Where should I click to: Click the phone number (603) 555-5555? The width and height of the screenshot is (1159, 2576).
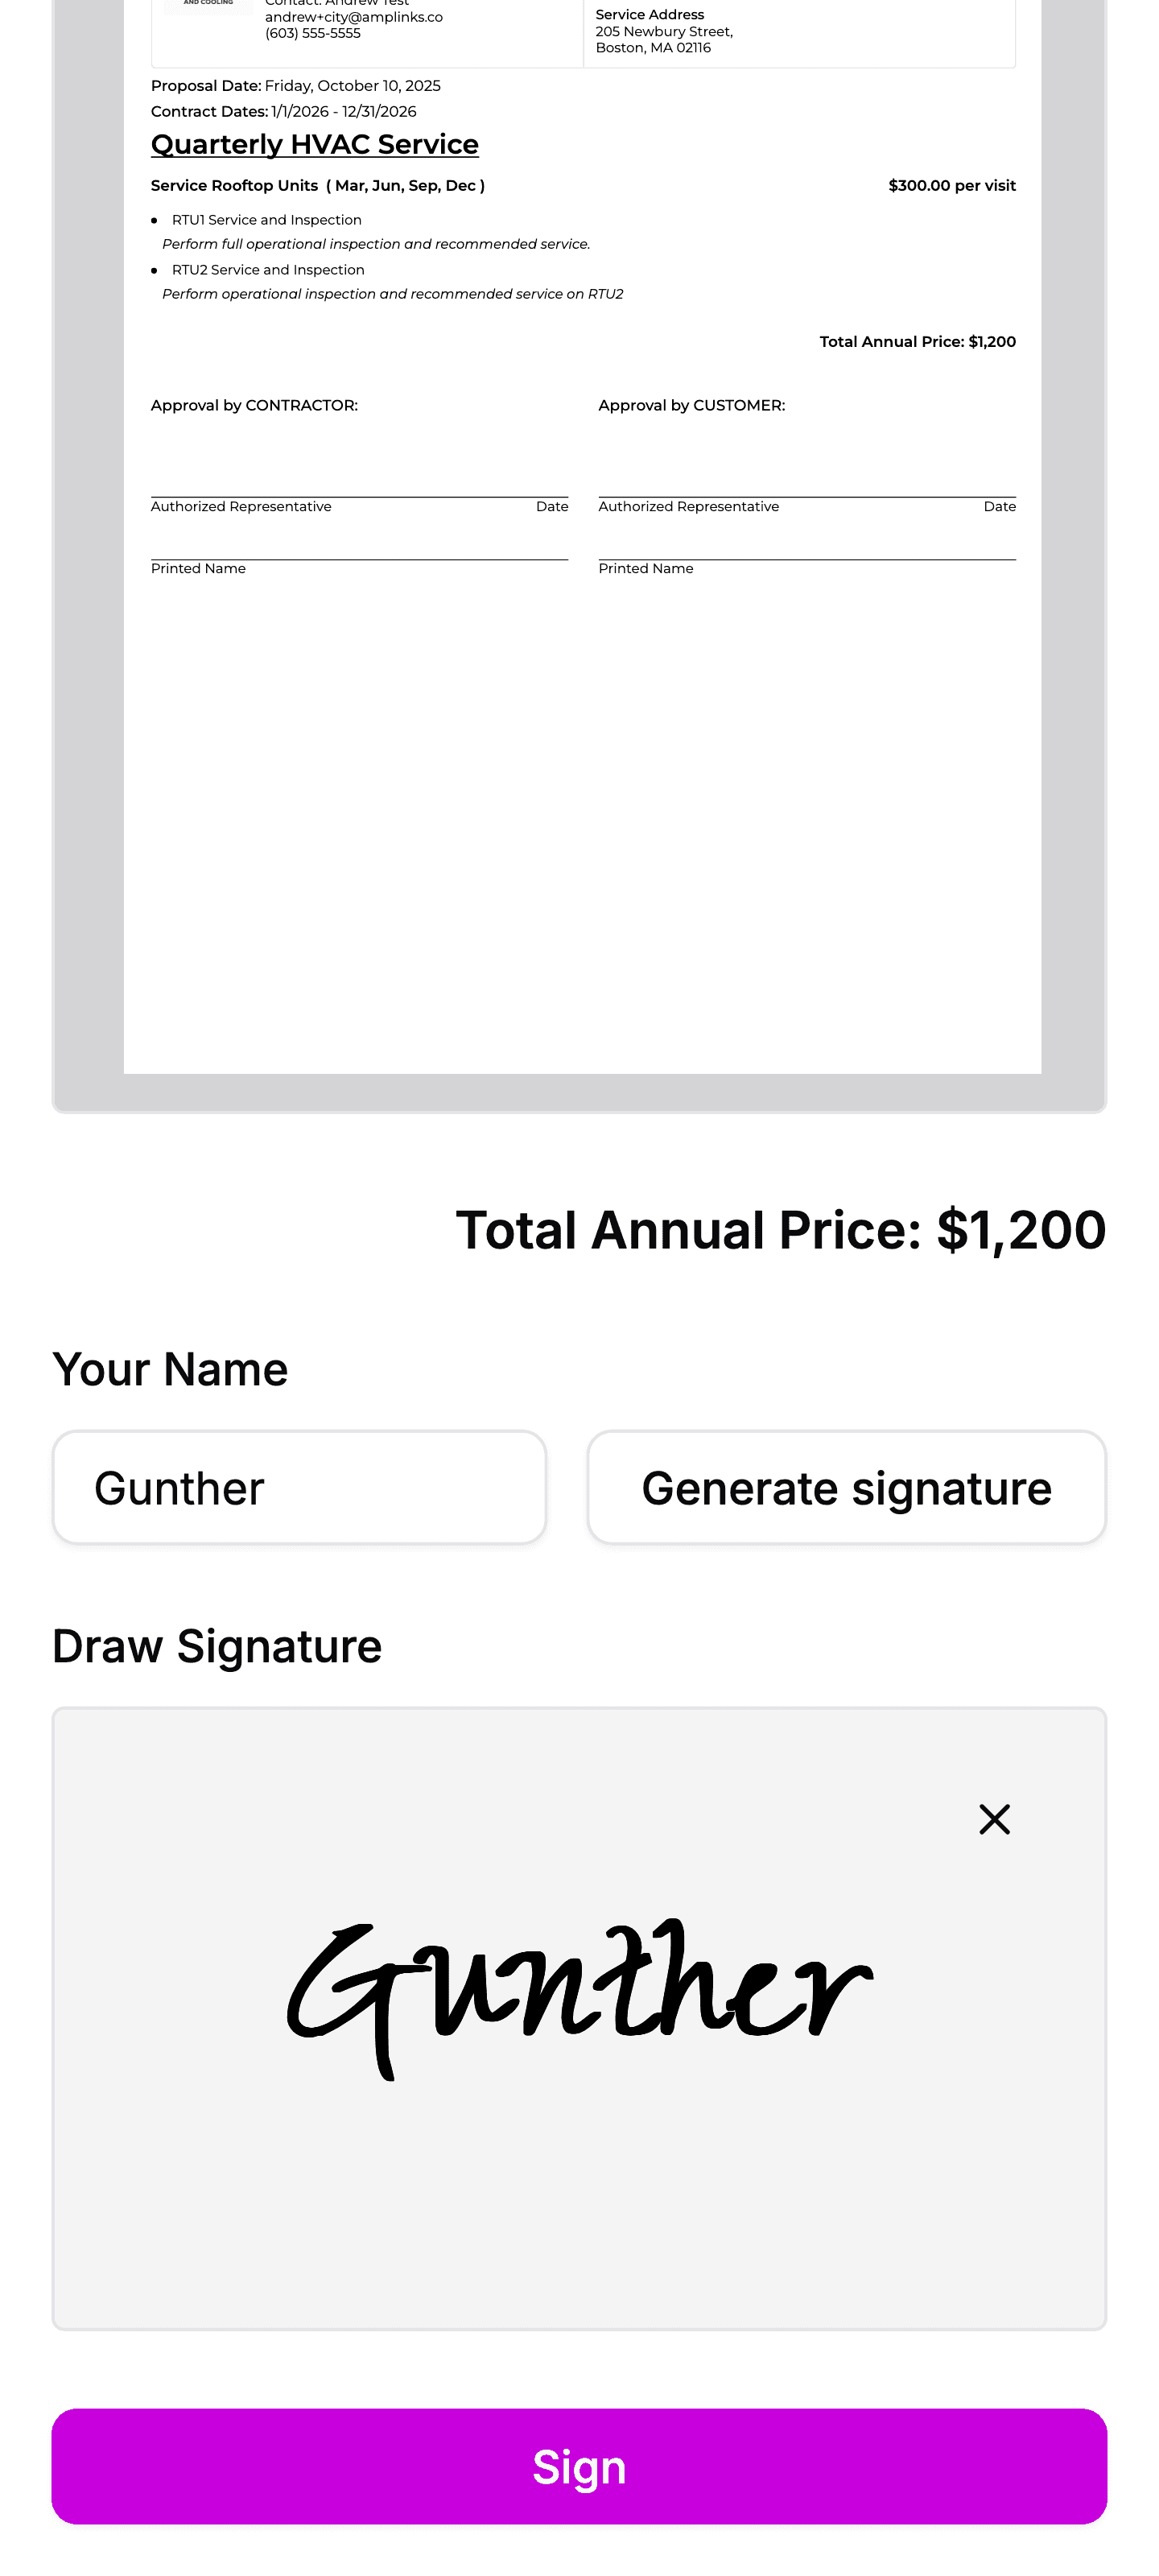312,33
